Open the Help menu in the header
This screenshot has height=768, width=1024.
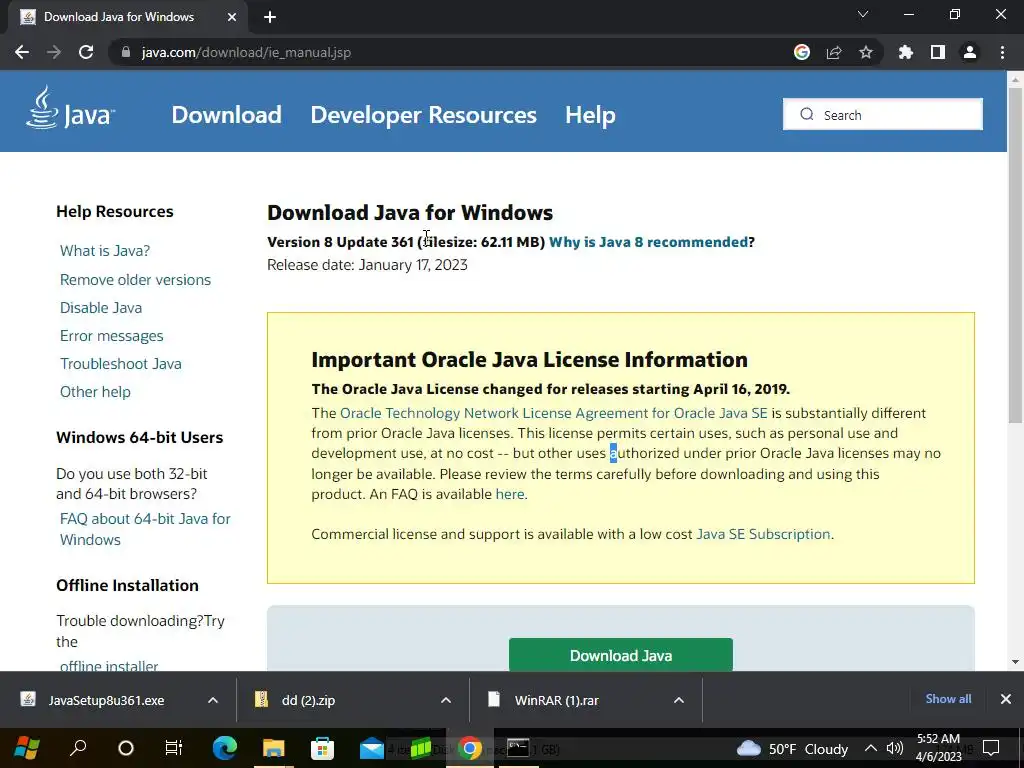point(590,115)
